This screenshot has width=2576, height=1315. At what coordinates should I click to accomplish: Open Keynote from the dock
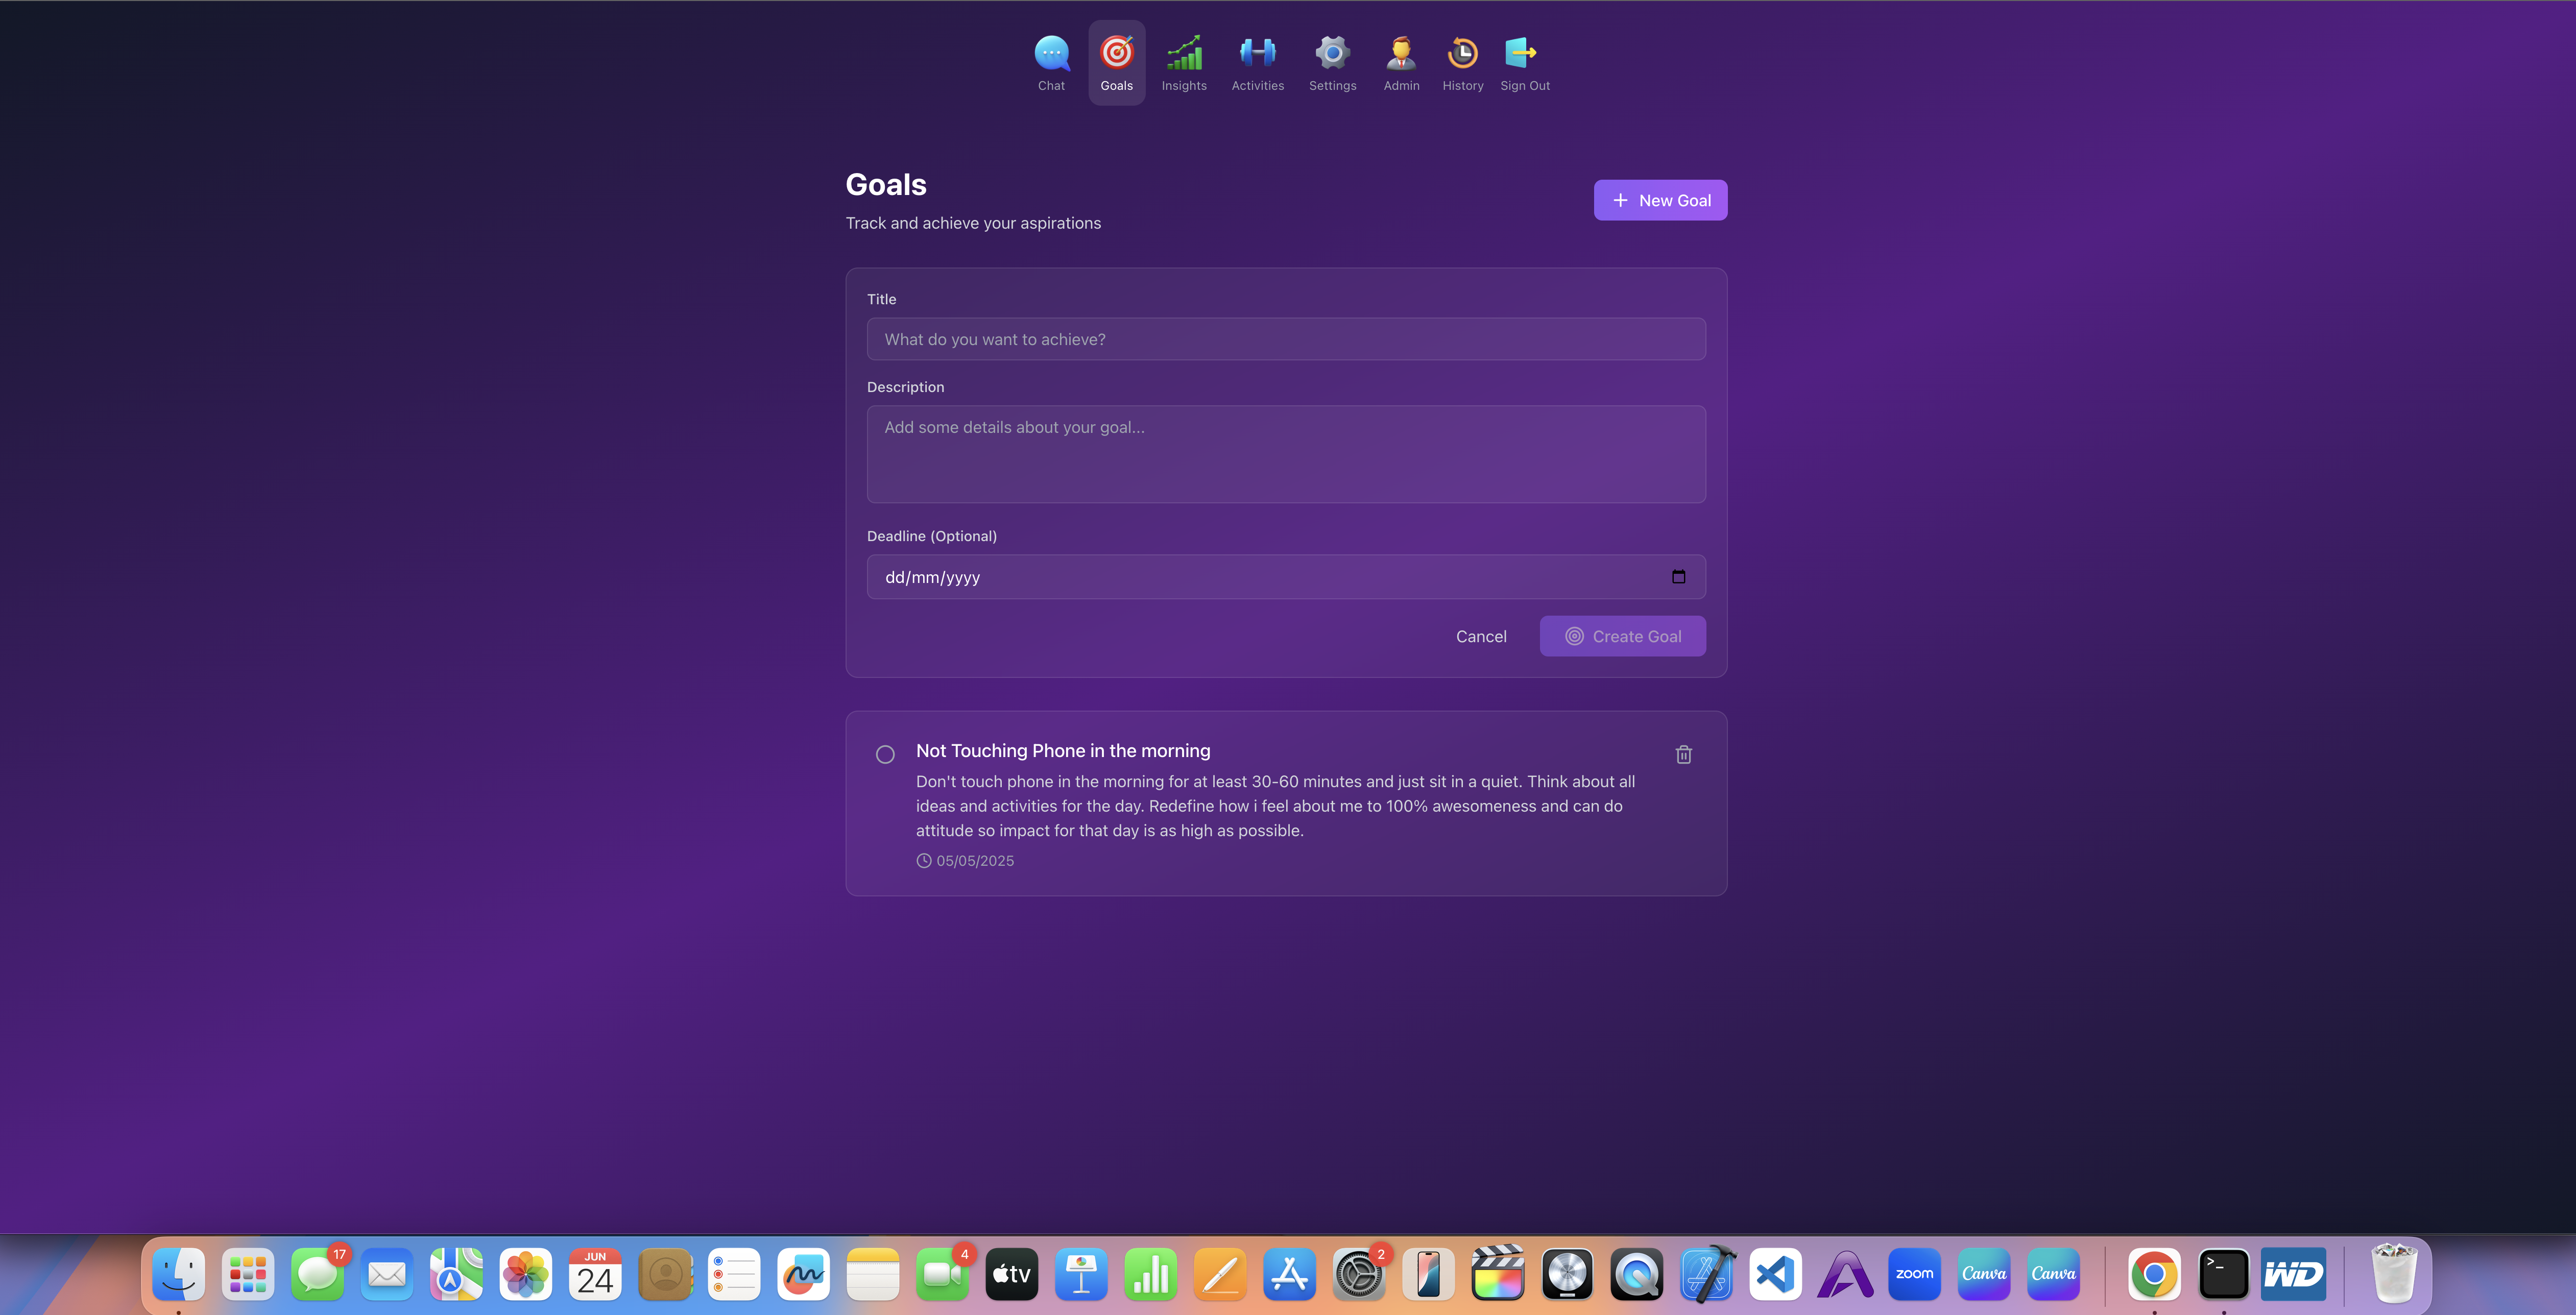tap(1081, 1273)
